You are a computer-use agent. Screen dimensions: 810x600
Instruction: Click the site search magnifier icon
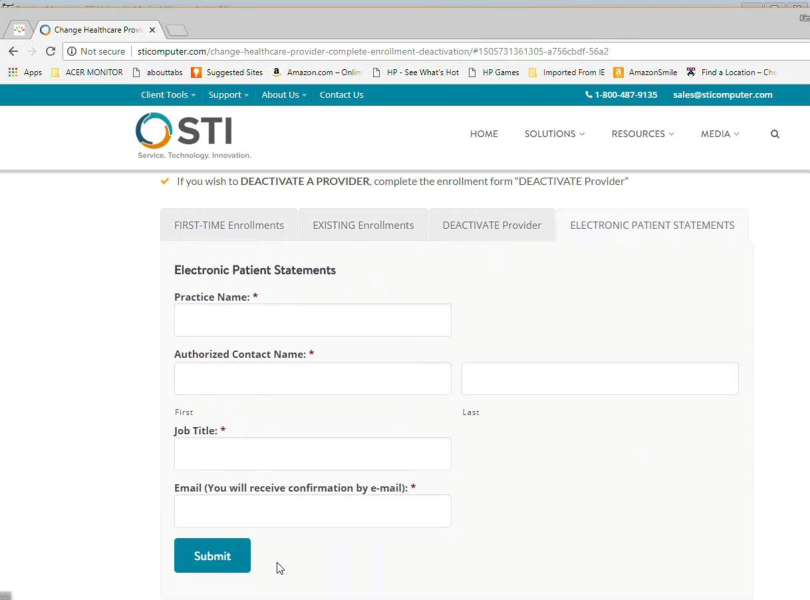point(775,134)
